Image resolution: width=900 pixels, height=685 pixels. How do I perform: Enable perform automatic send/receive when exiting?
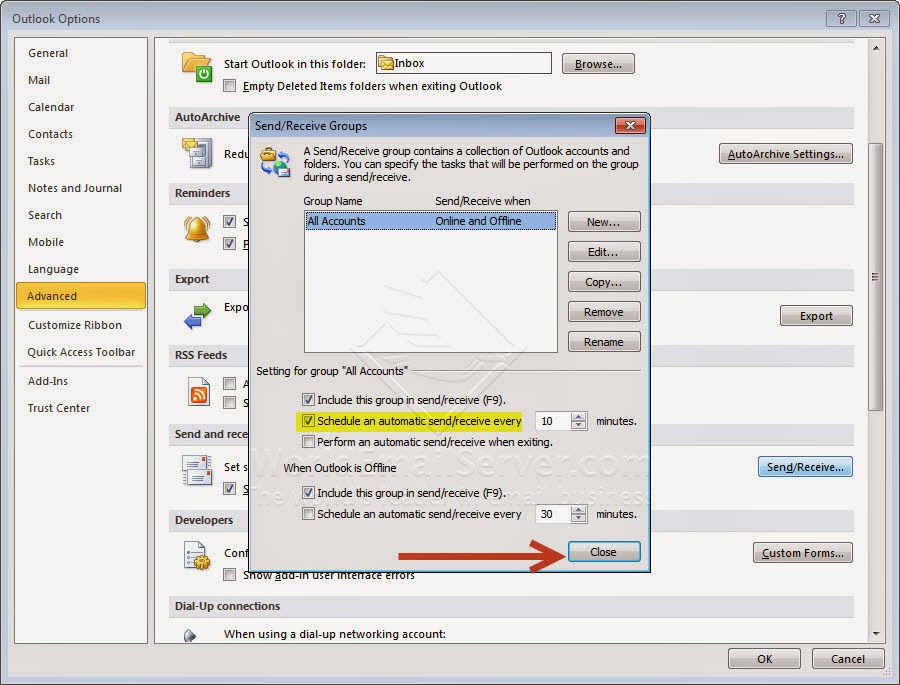tap(309, 441)
